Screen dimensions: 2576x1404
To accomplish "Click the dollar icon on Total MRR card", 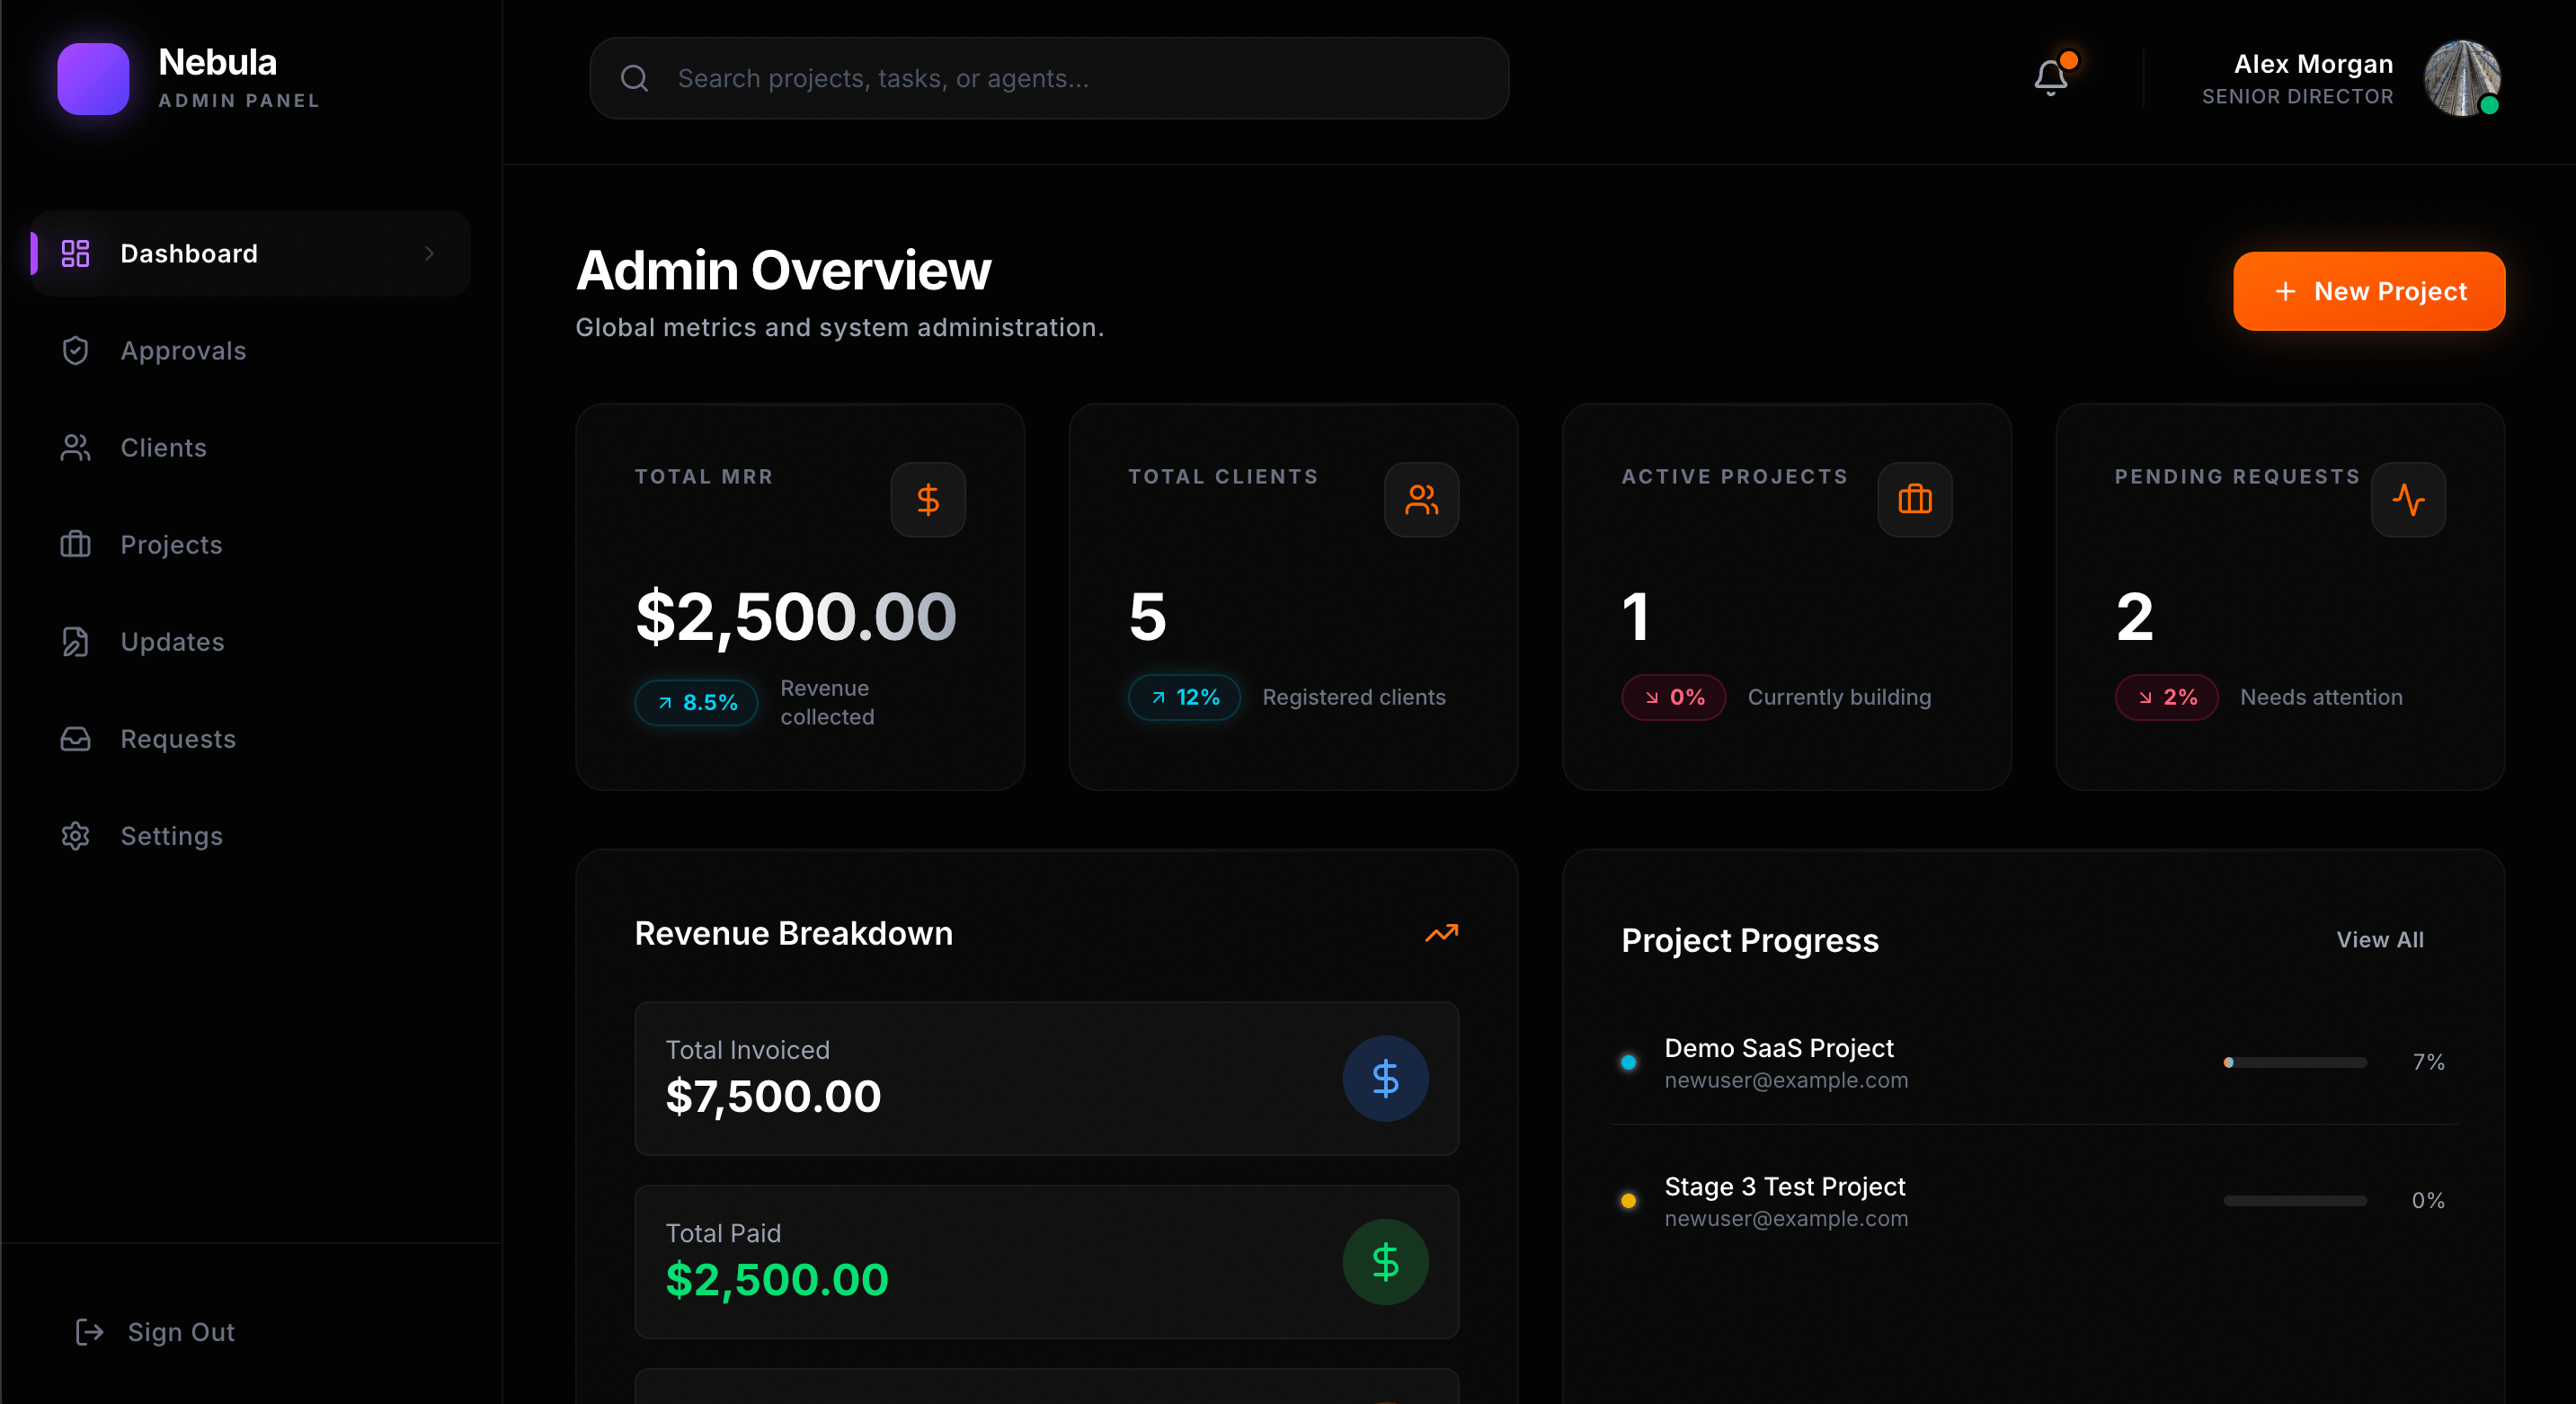I will pyautogui.click(x=927, y=499).
